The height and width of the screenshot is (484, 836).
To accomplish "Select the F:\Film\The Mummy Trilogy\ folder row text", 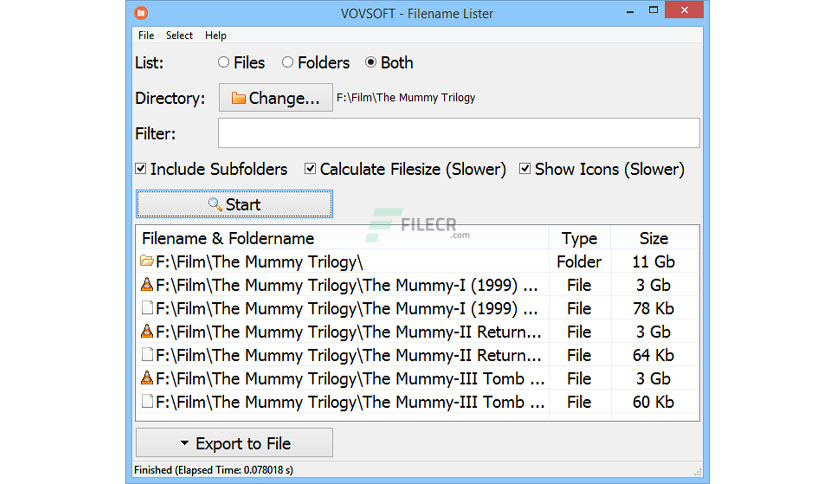I will click(259, 262).
